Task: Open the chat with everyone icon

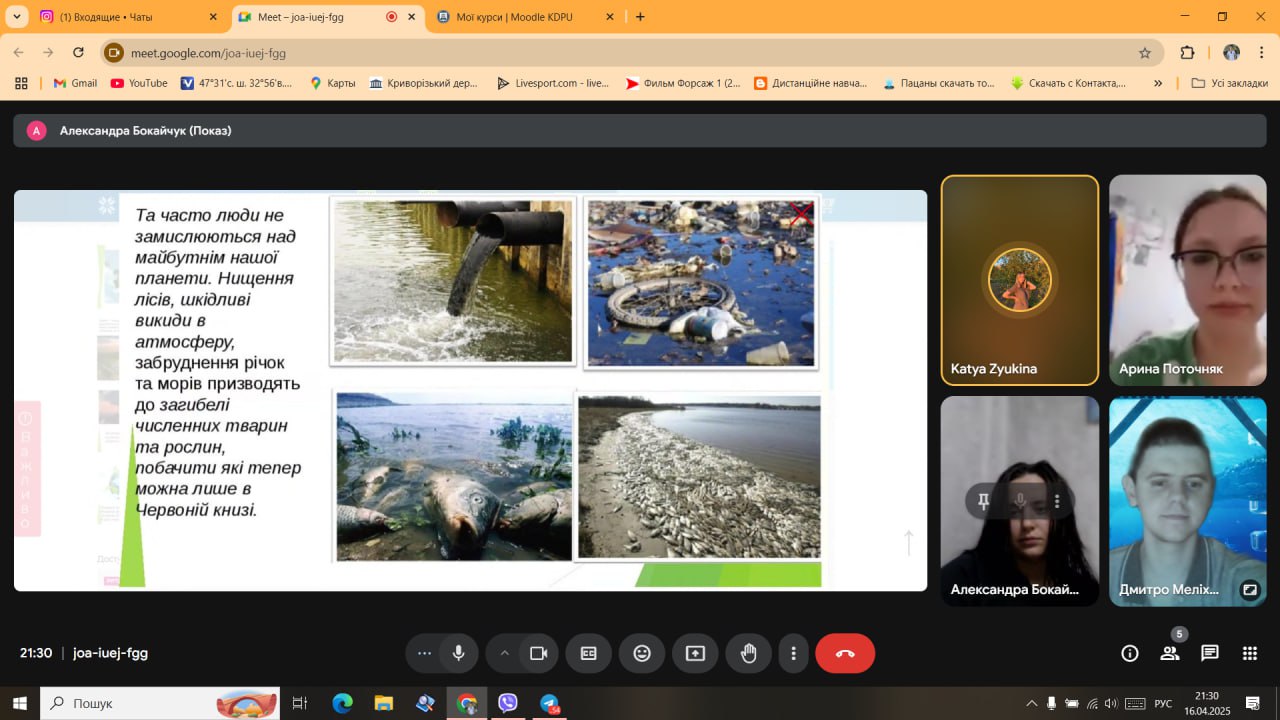Action: pyautogui.click(x=1210, y=653)
